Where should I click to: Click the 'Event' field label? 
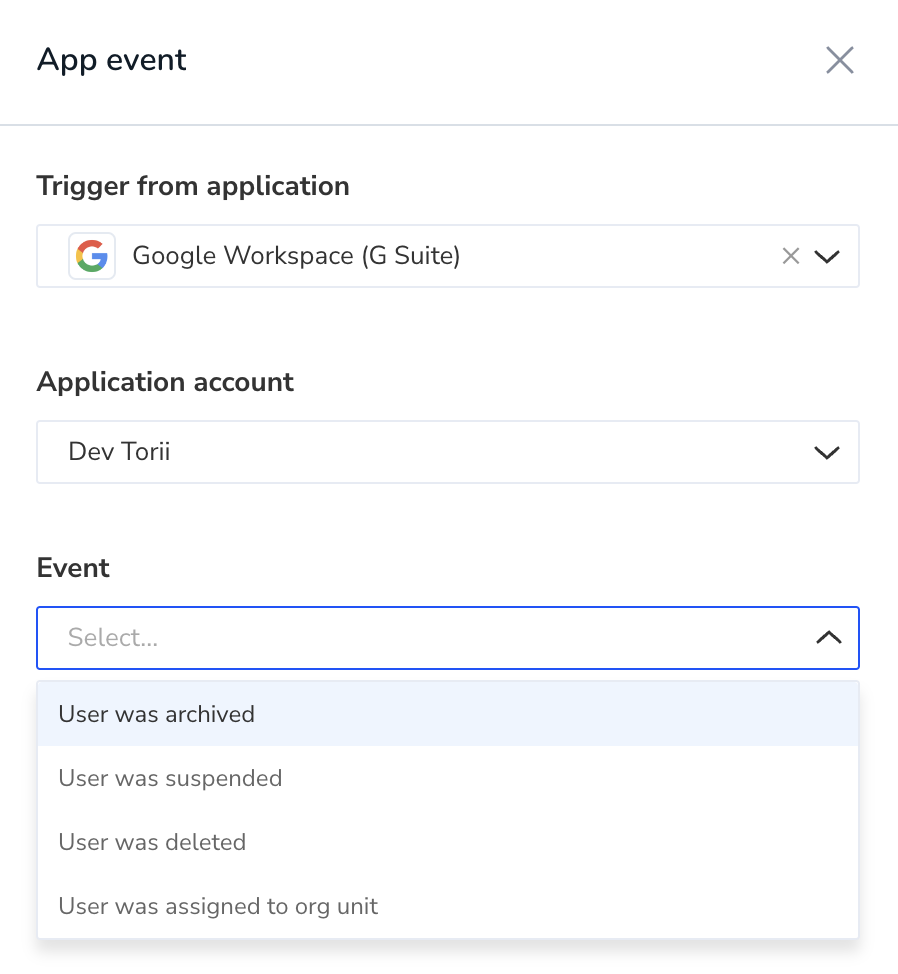coord(73,568)
